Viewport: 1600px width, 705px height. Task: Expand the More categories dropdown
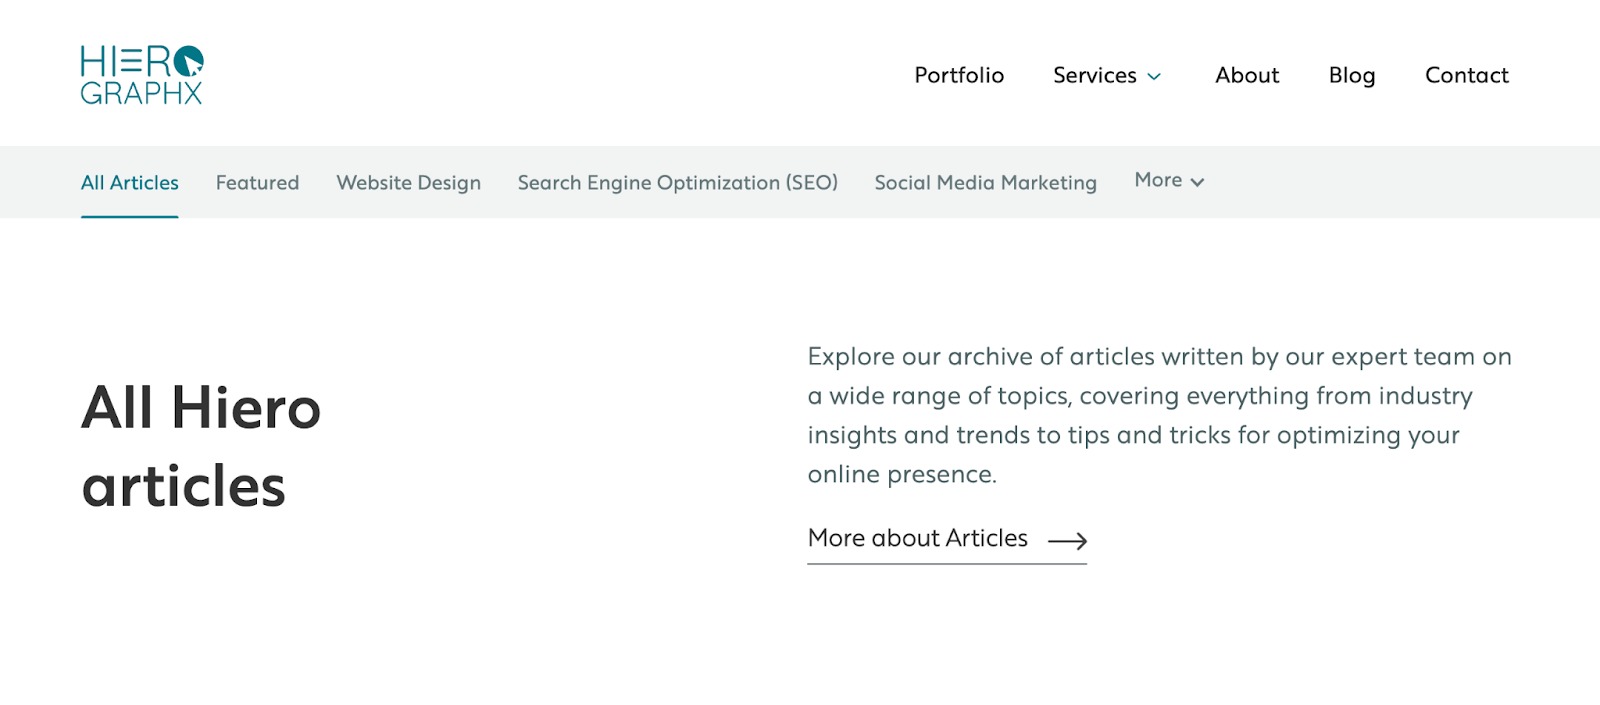click(1168, 181)
